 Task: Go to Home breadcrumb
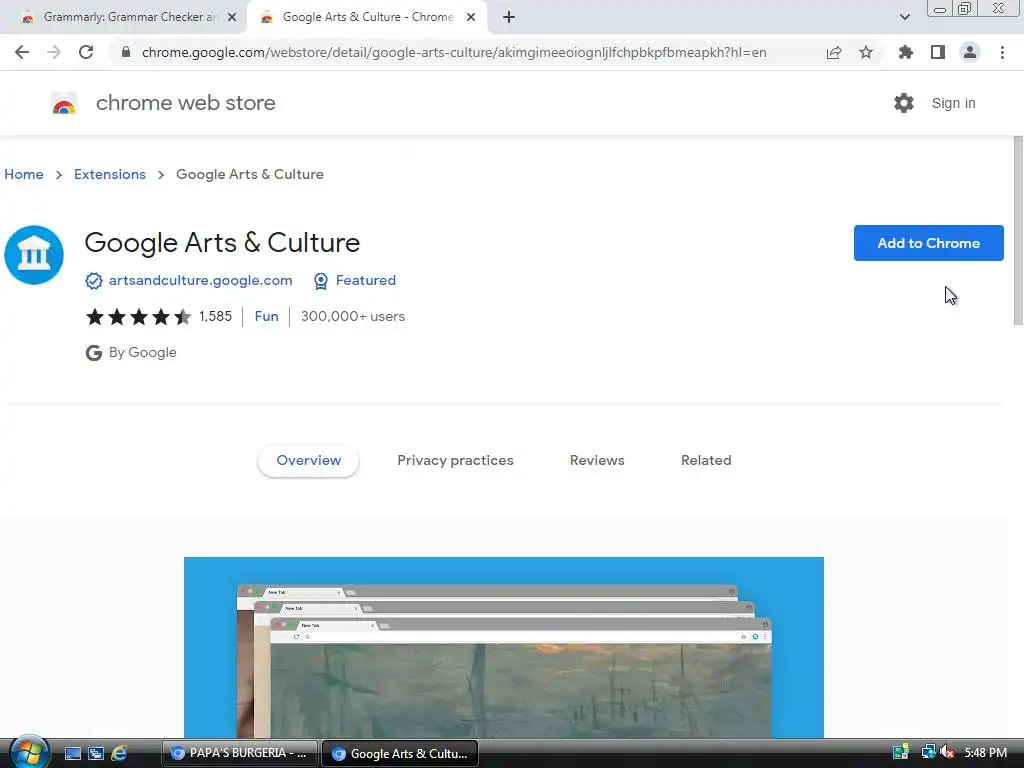point(24,174)
